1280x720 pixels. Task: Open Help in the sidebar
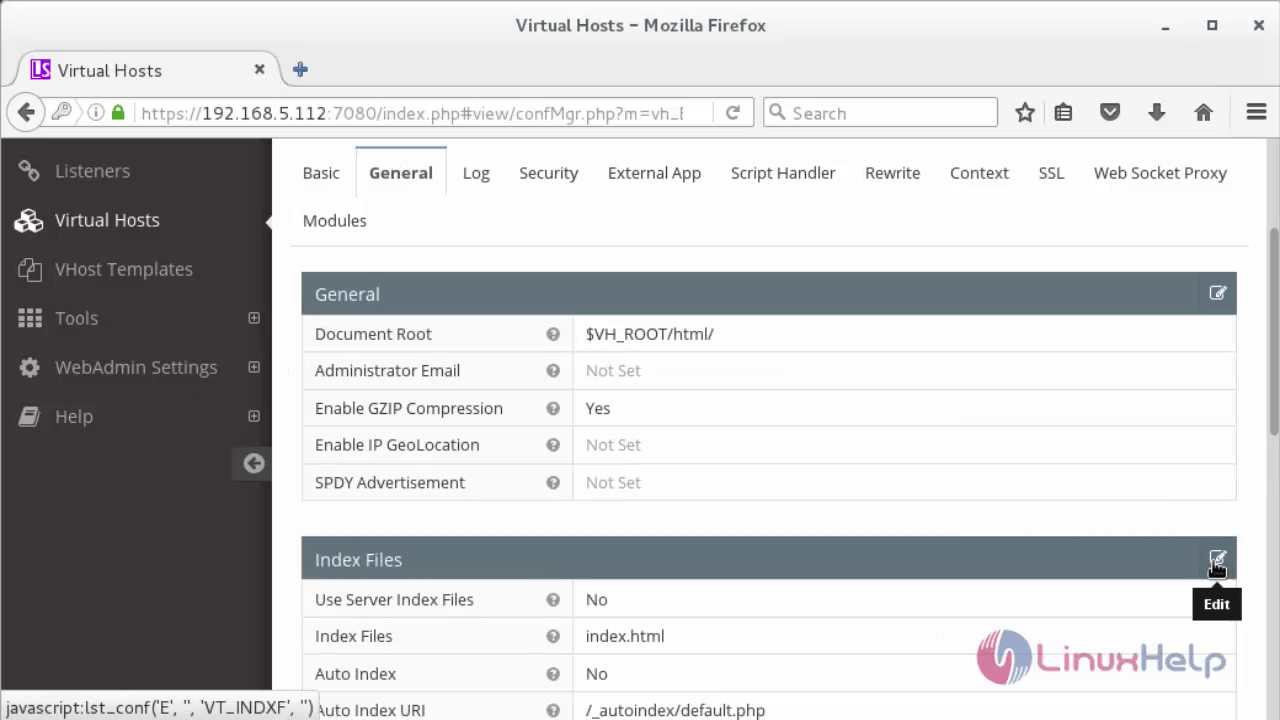(x=74, y=416)
